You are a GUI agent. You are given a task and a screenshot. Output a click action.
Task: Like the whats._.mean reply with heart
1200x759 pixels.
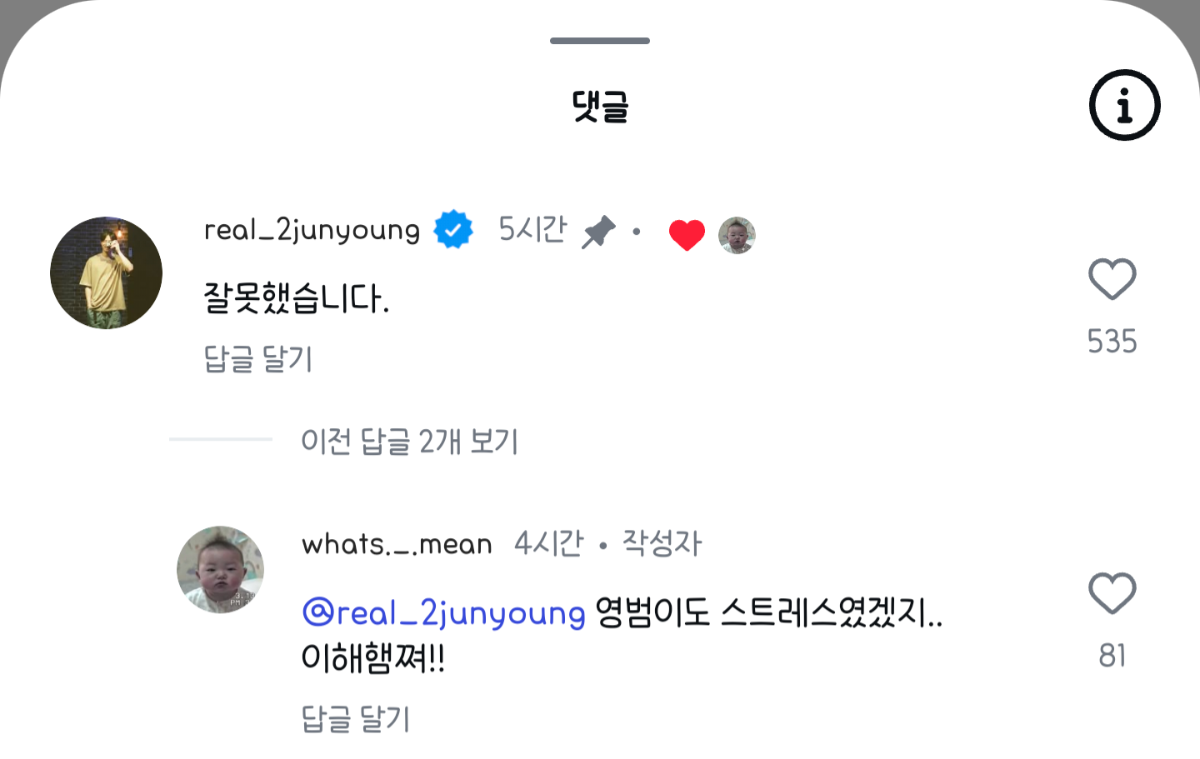click(1112, 594)
